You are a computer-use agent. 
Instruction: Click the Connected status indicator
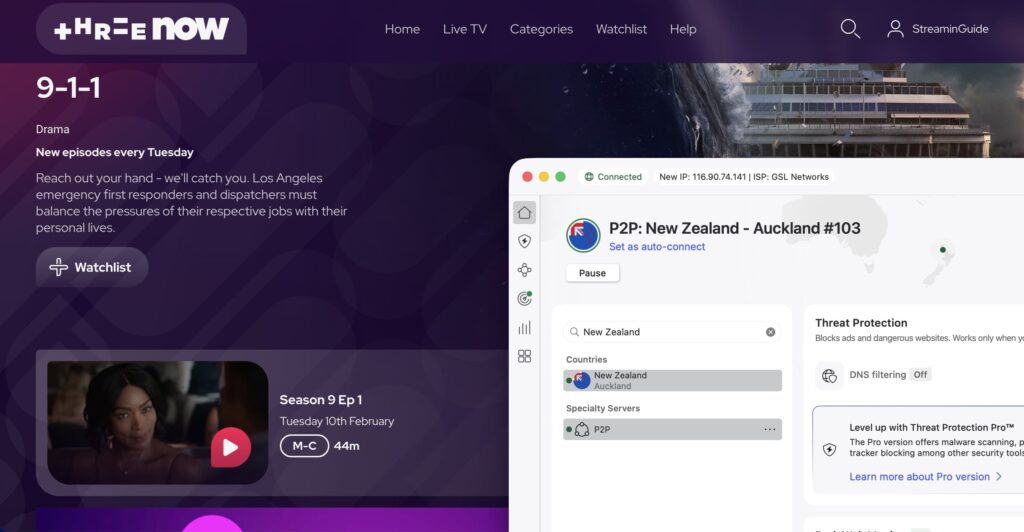(613, 177)
